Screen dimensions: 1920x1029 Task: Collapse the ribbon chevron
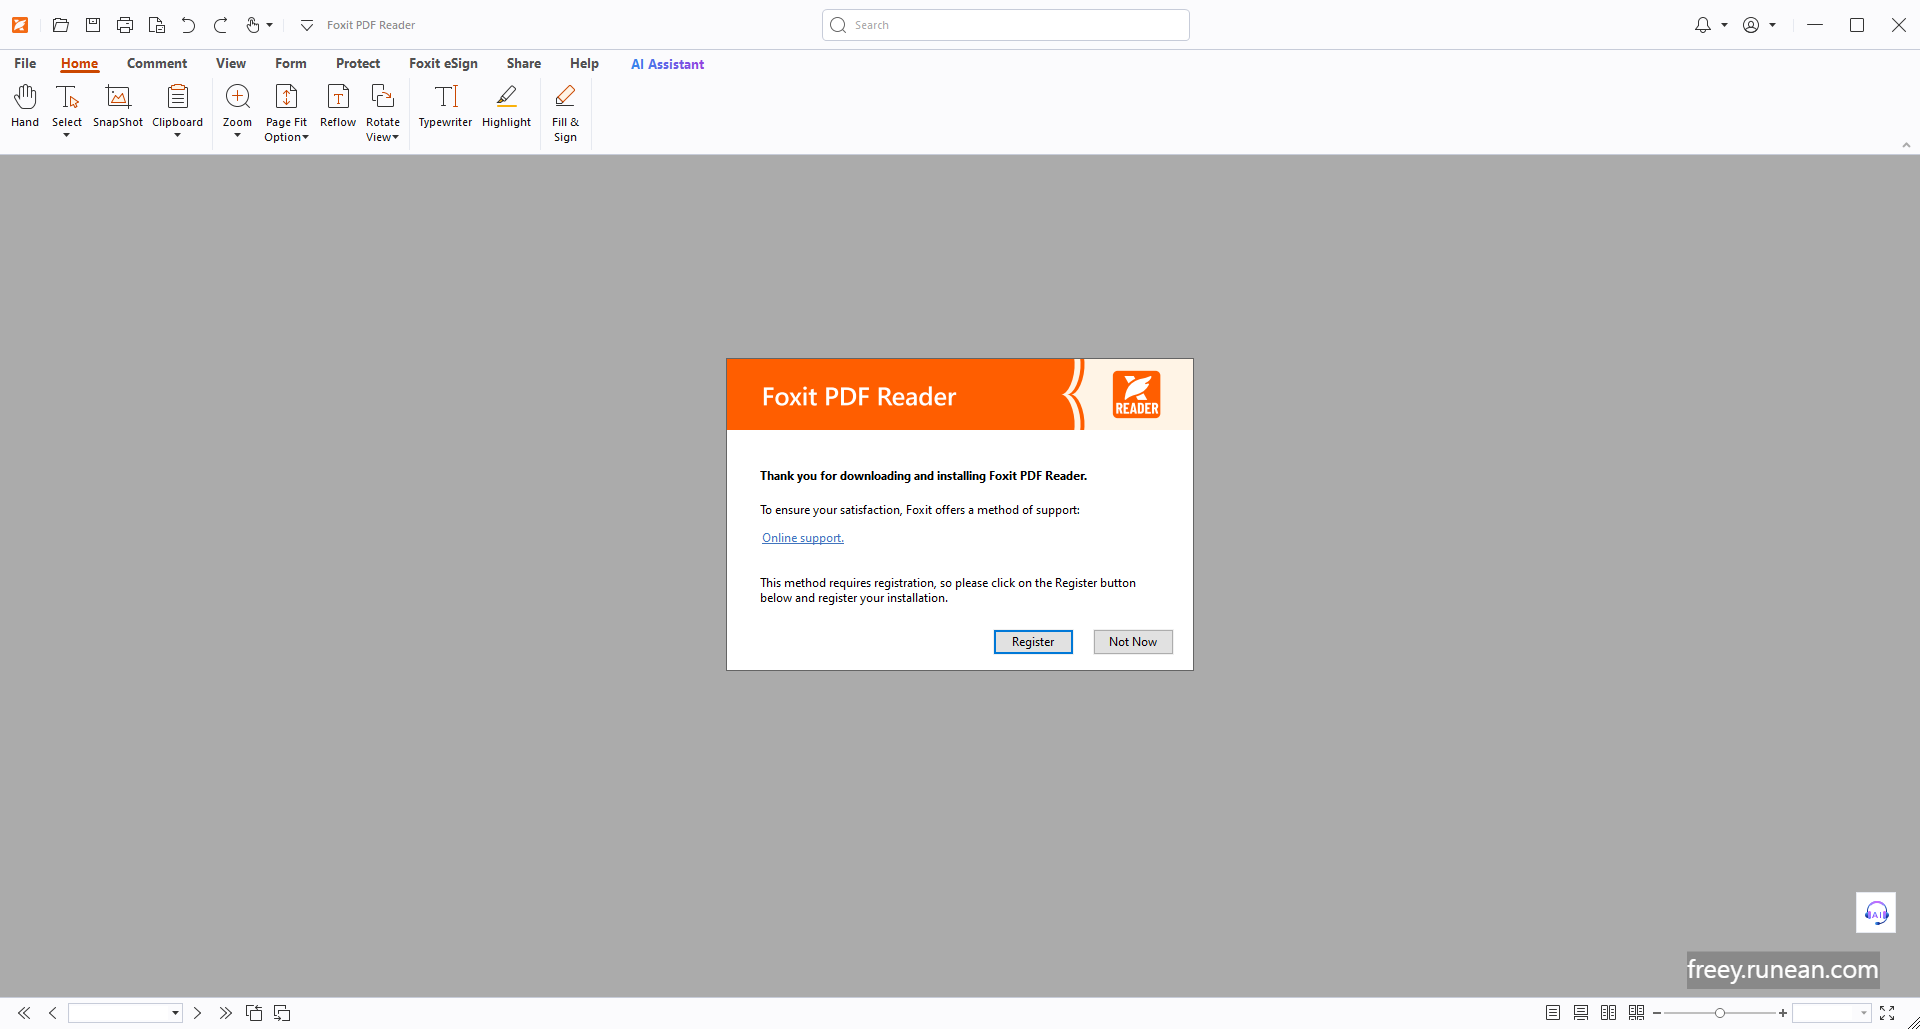(1906, 145)
